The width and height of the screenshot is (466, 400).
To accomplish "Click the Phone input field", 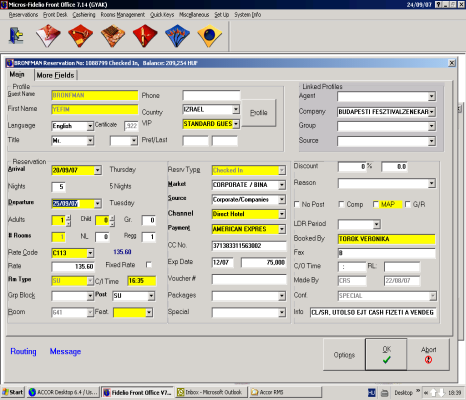I will (x=211, y=96).
